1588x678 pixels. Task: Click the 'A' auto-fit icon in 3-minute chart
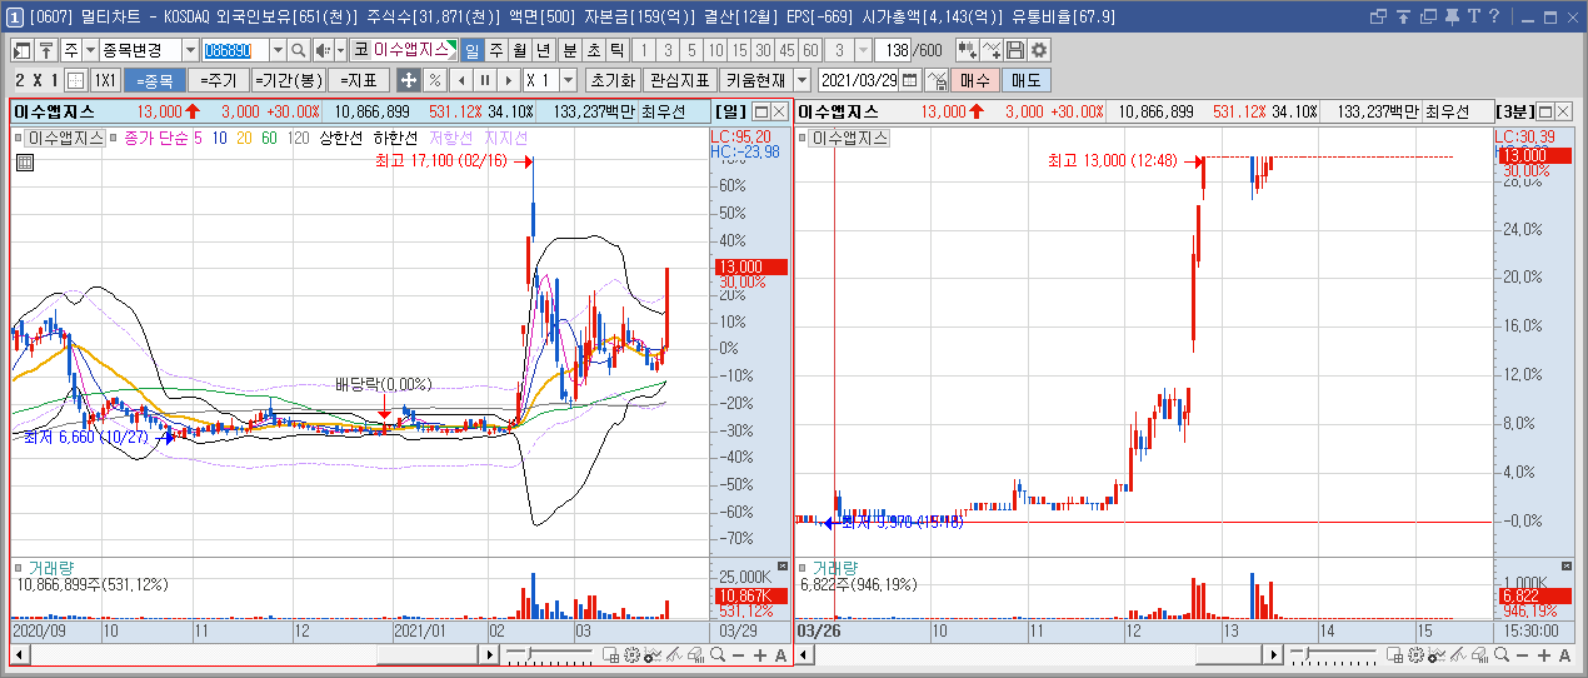click(x=1565, y=655)
